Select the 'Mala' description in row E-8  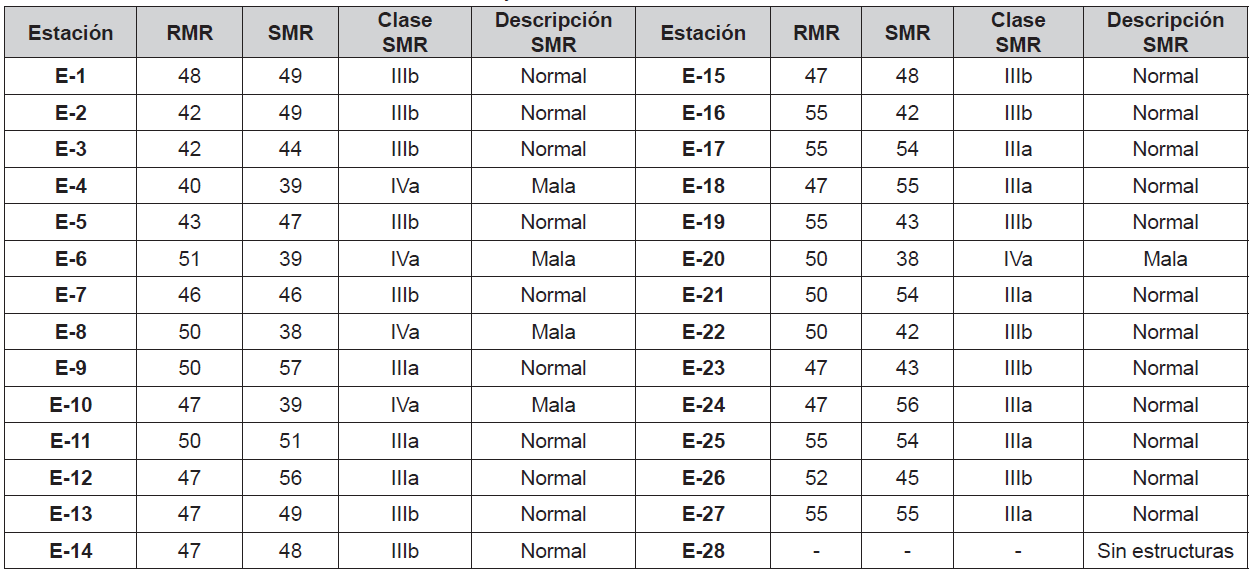[x=553, y=332]
